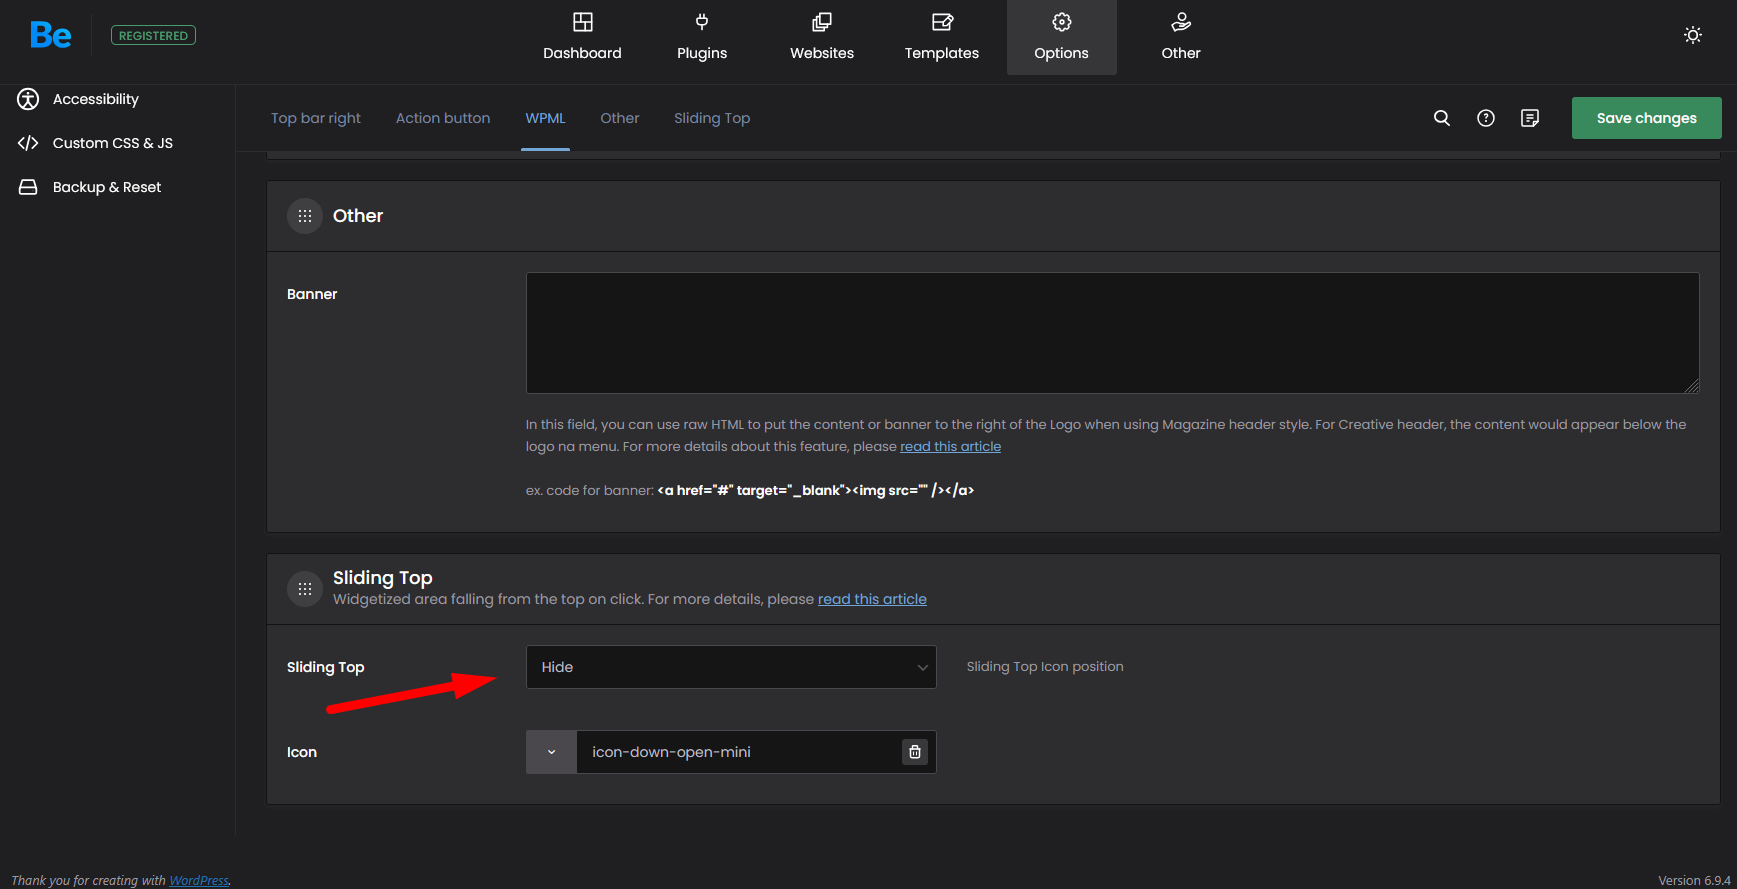This screenshot has height=889, width=1737.
Task: Click the icon-down-open-mini input field
Action: [x=738, y=752]
